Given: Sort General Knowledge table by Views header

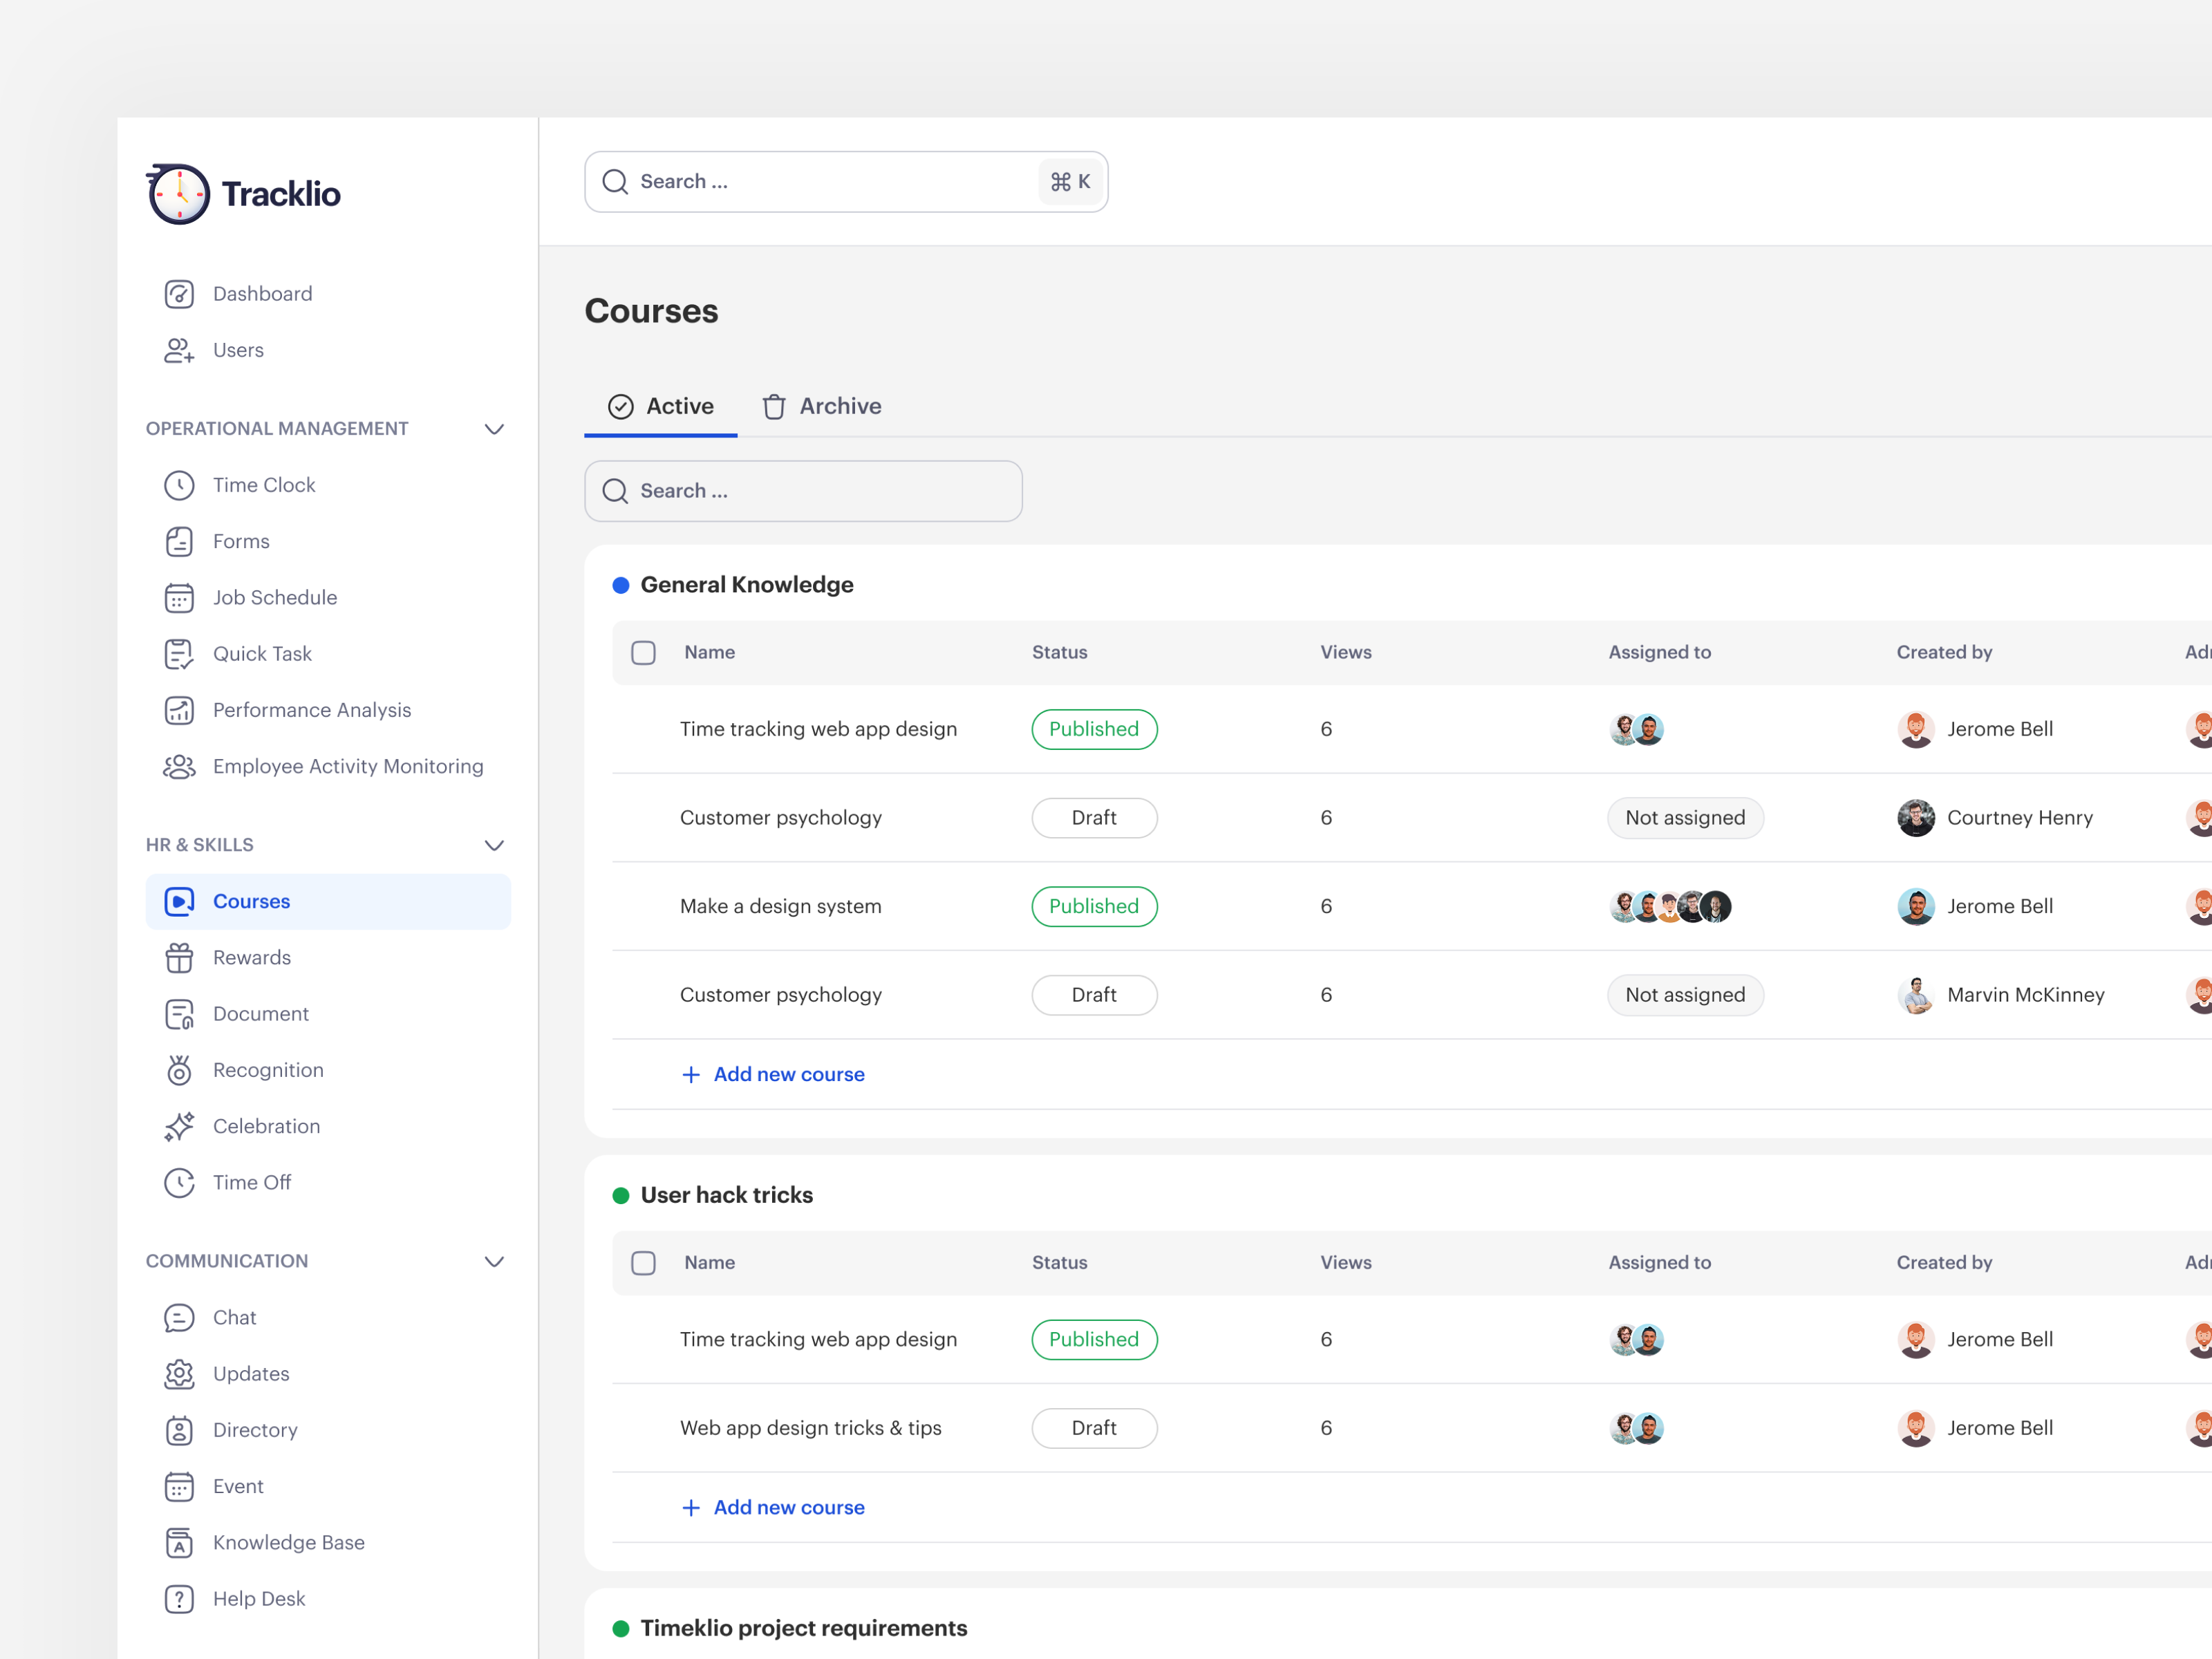Looking at the screenshot, I should pyautogui.click(x=1345, y=652).
